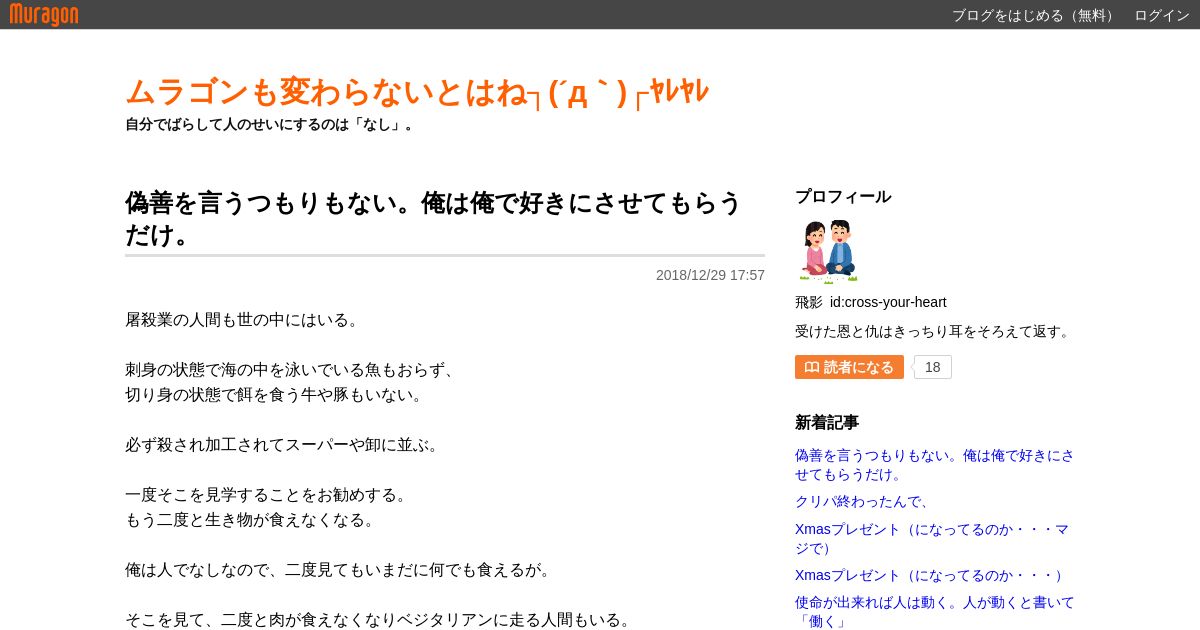
Task: Open ブログをはじめる（無料） link
Action: tap(1034, 15)
